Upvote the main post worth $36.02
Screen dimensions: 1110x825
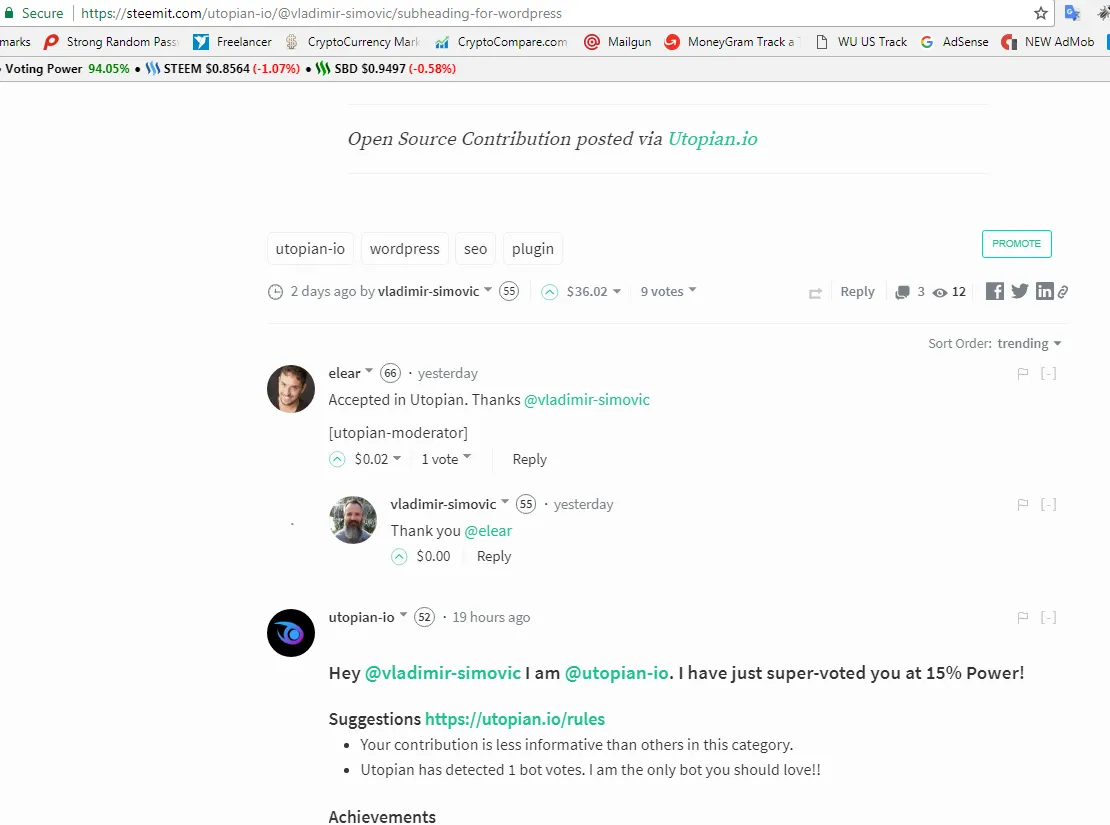tap(549, 292)
